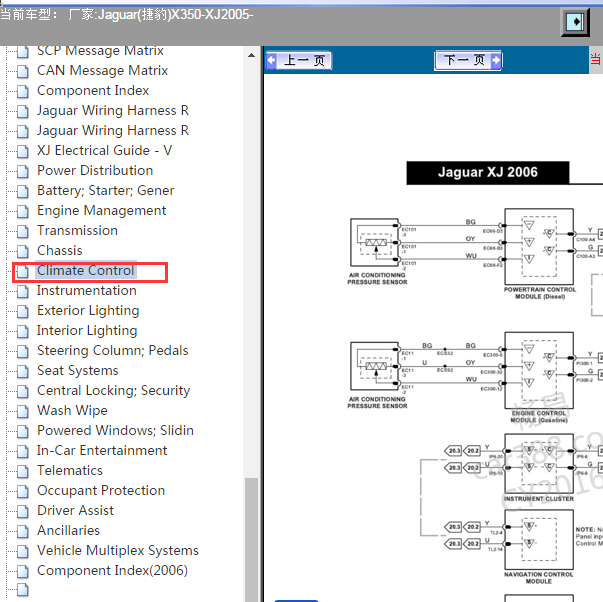The height and width of the screenshot is (602, 603).
Task: Go to previous page with 上一页 button
Action: [299, 60]
